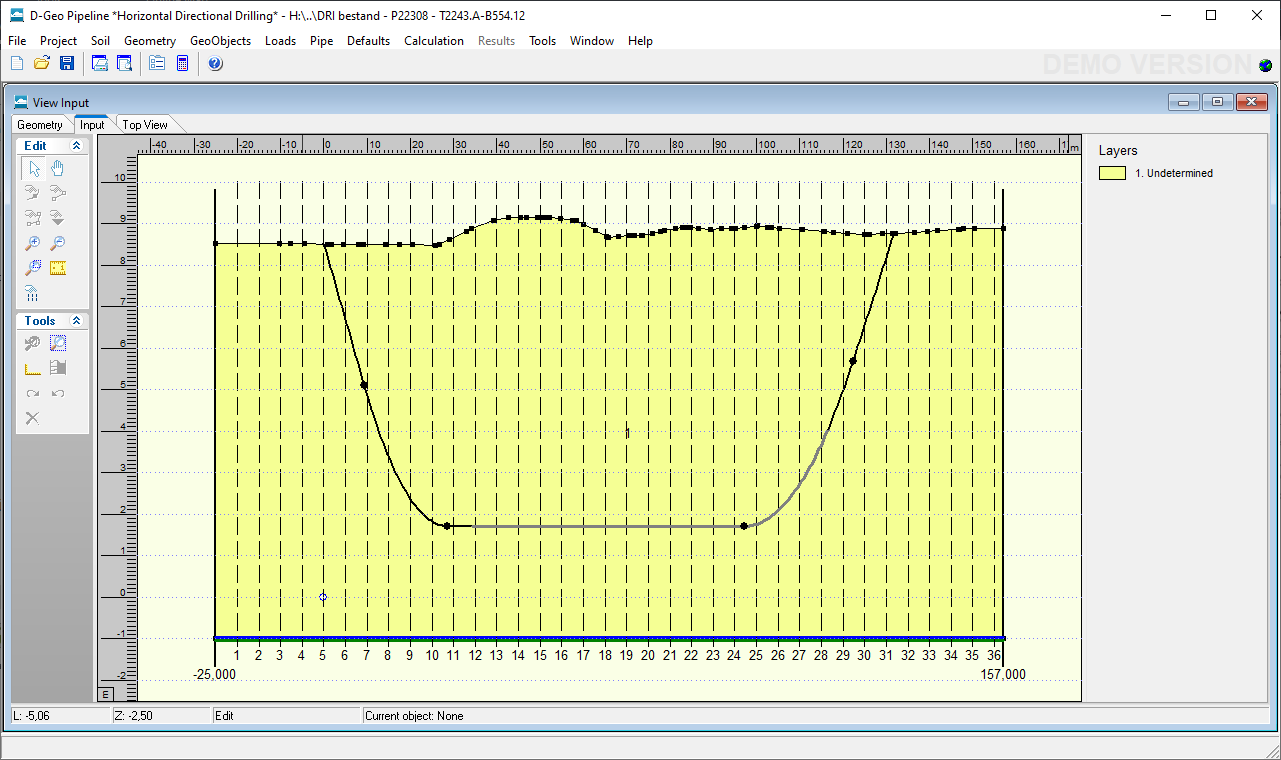1281x760 pixels.
Task: Open the Pipe menu
Action: click(x=322, y=41)
